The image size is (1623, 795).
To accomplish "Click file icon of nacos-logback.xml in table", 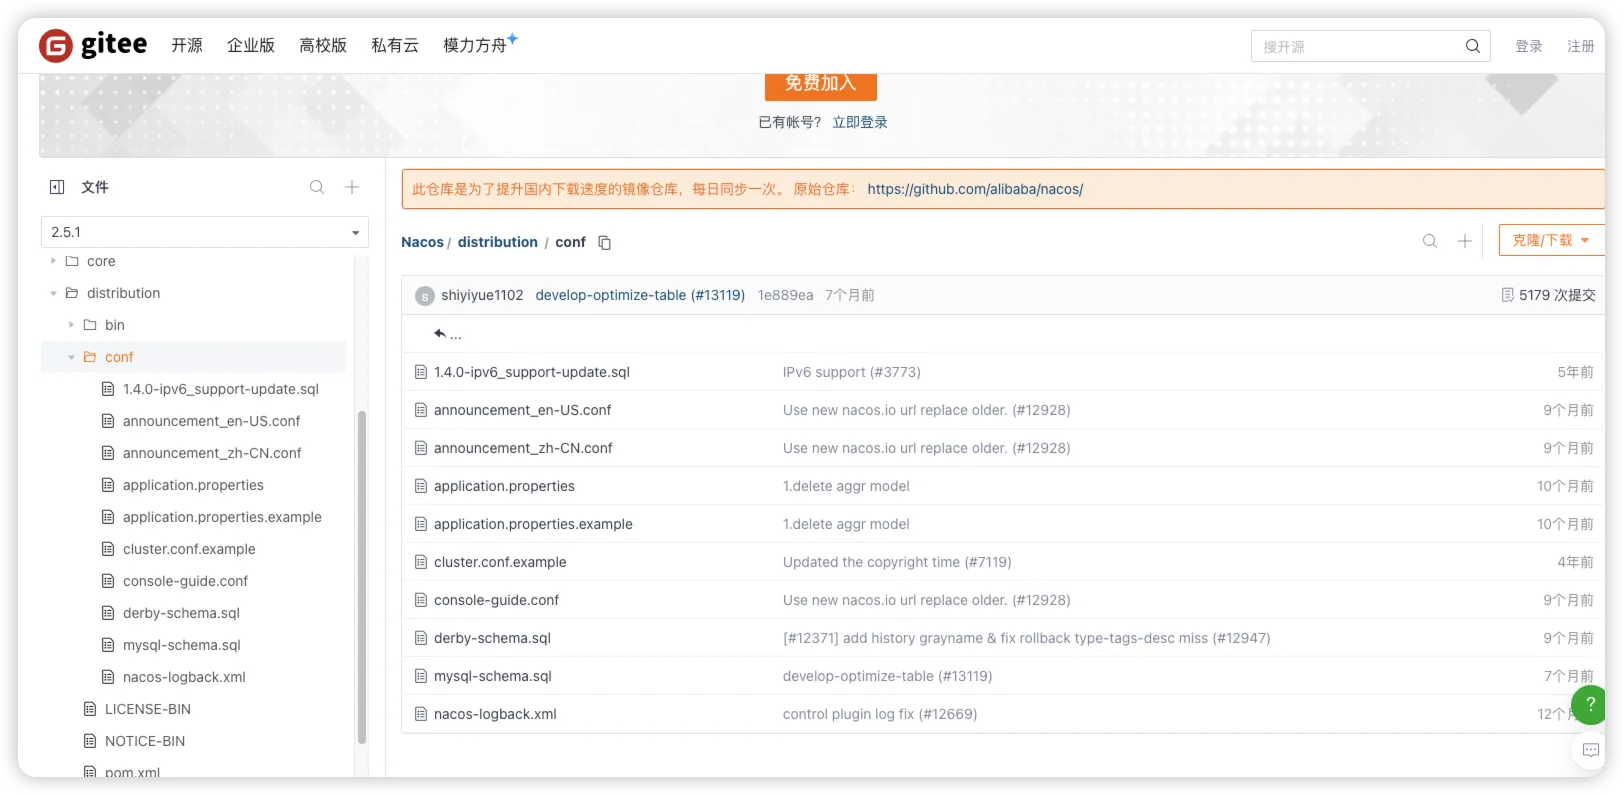I will 421,714.
